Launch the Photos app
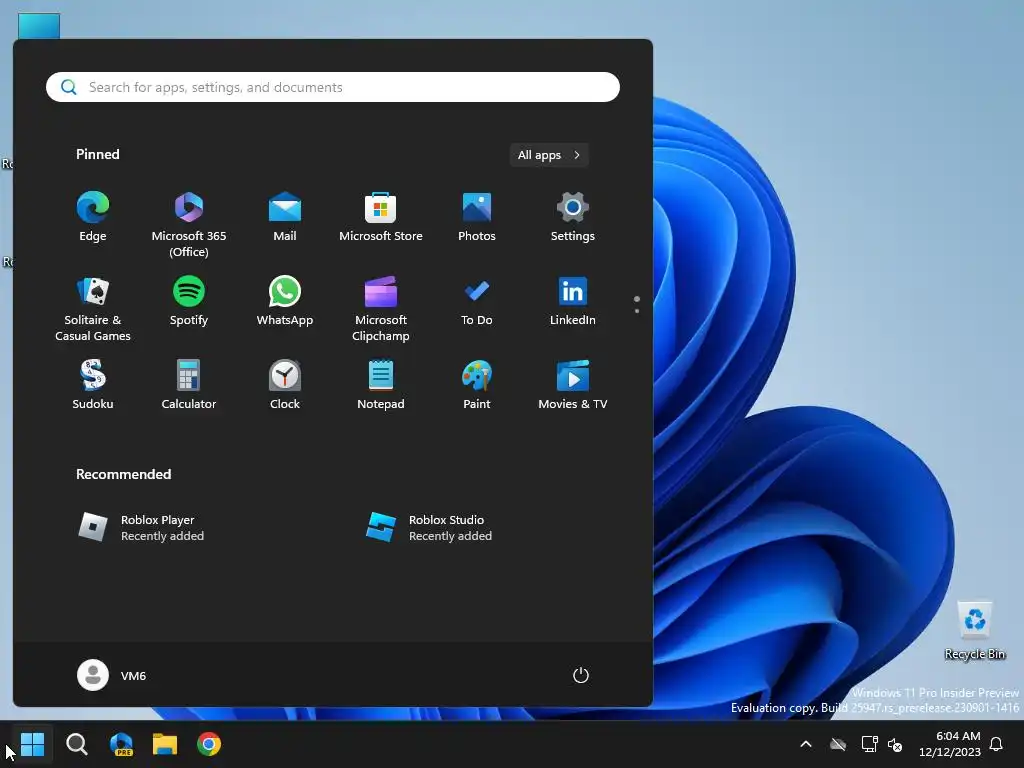1024x768 pixels. tap(477, 217)
